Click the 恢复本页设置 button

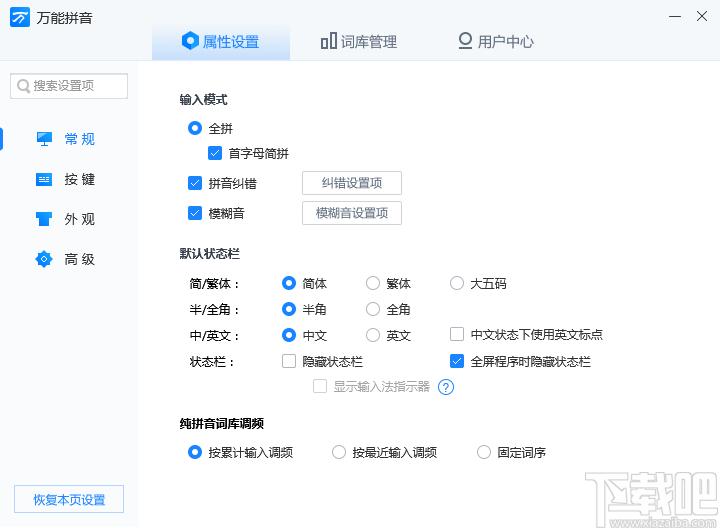(x=69, y=499)
